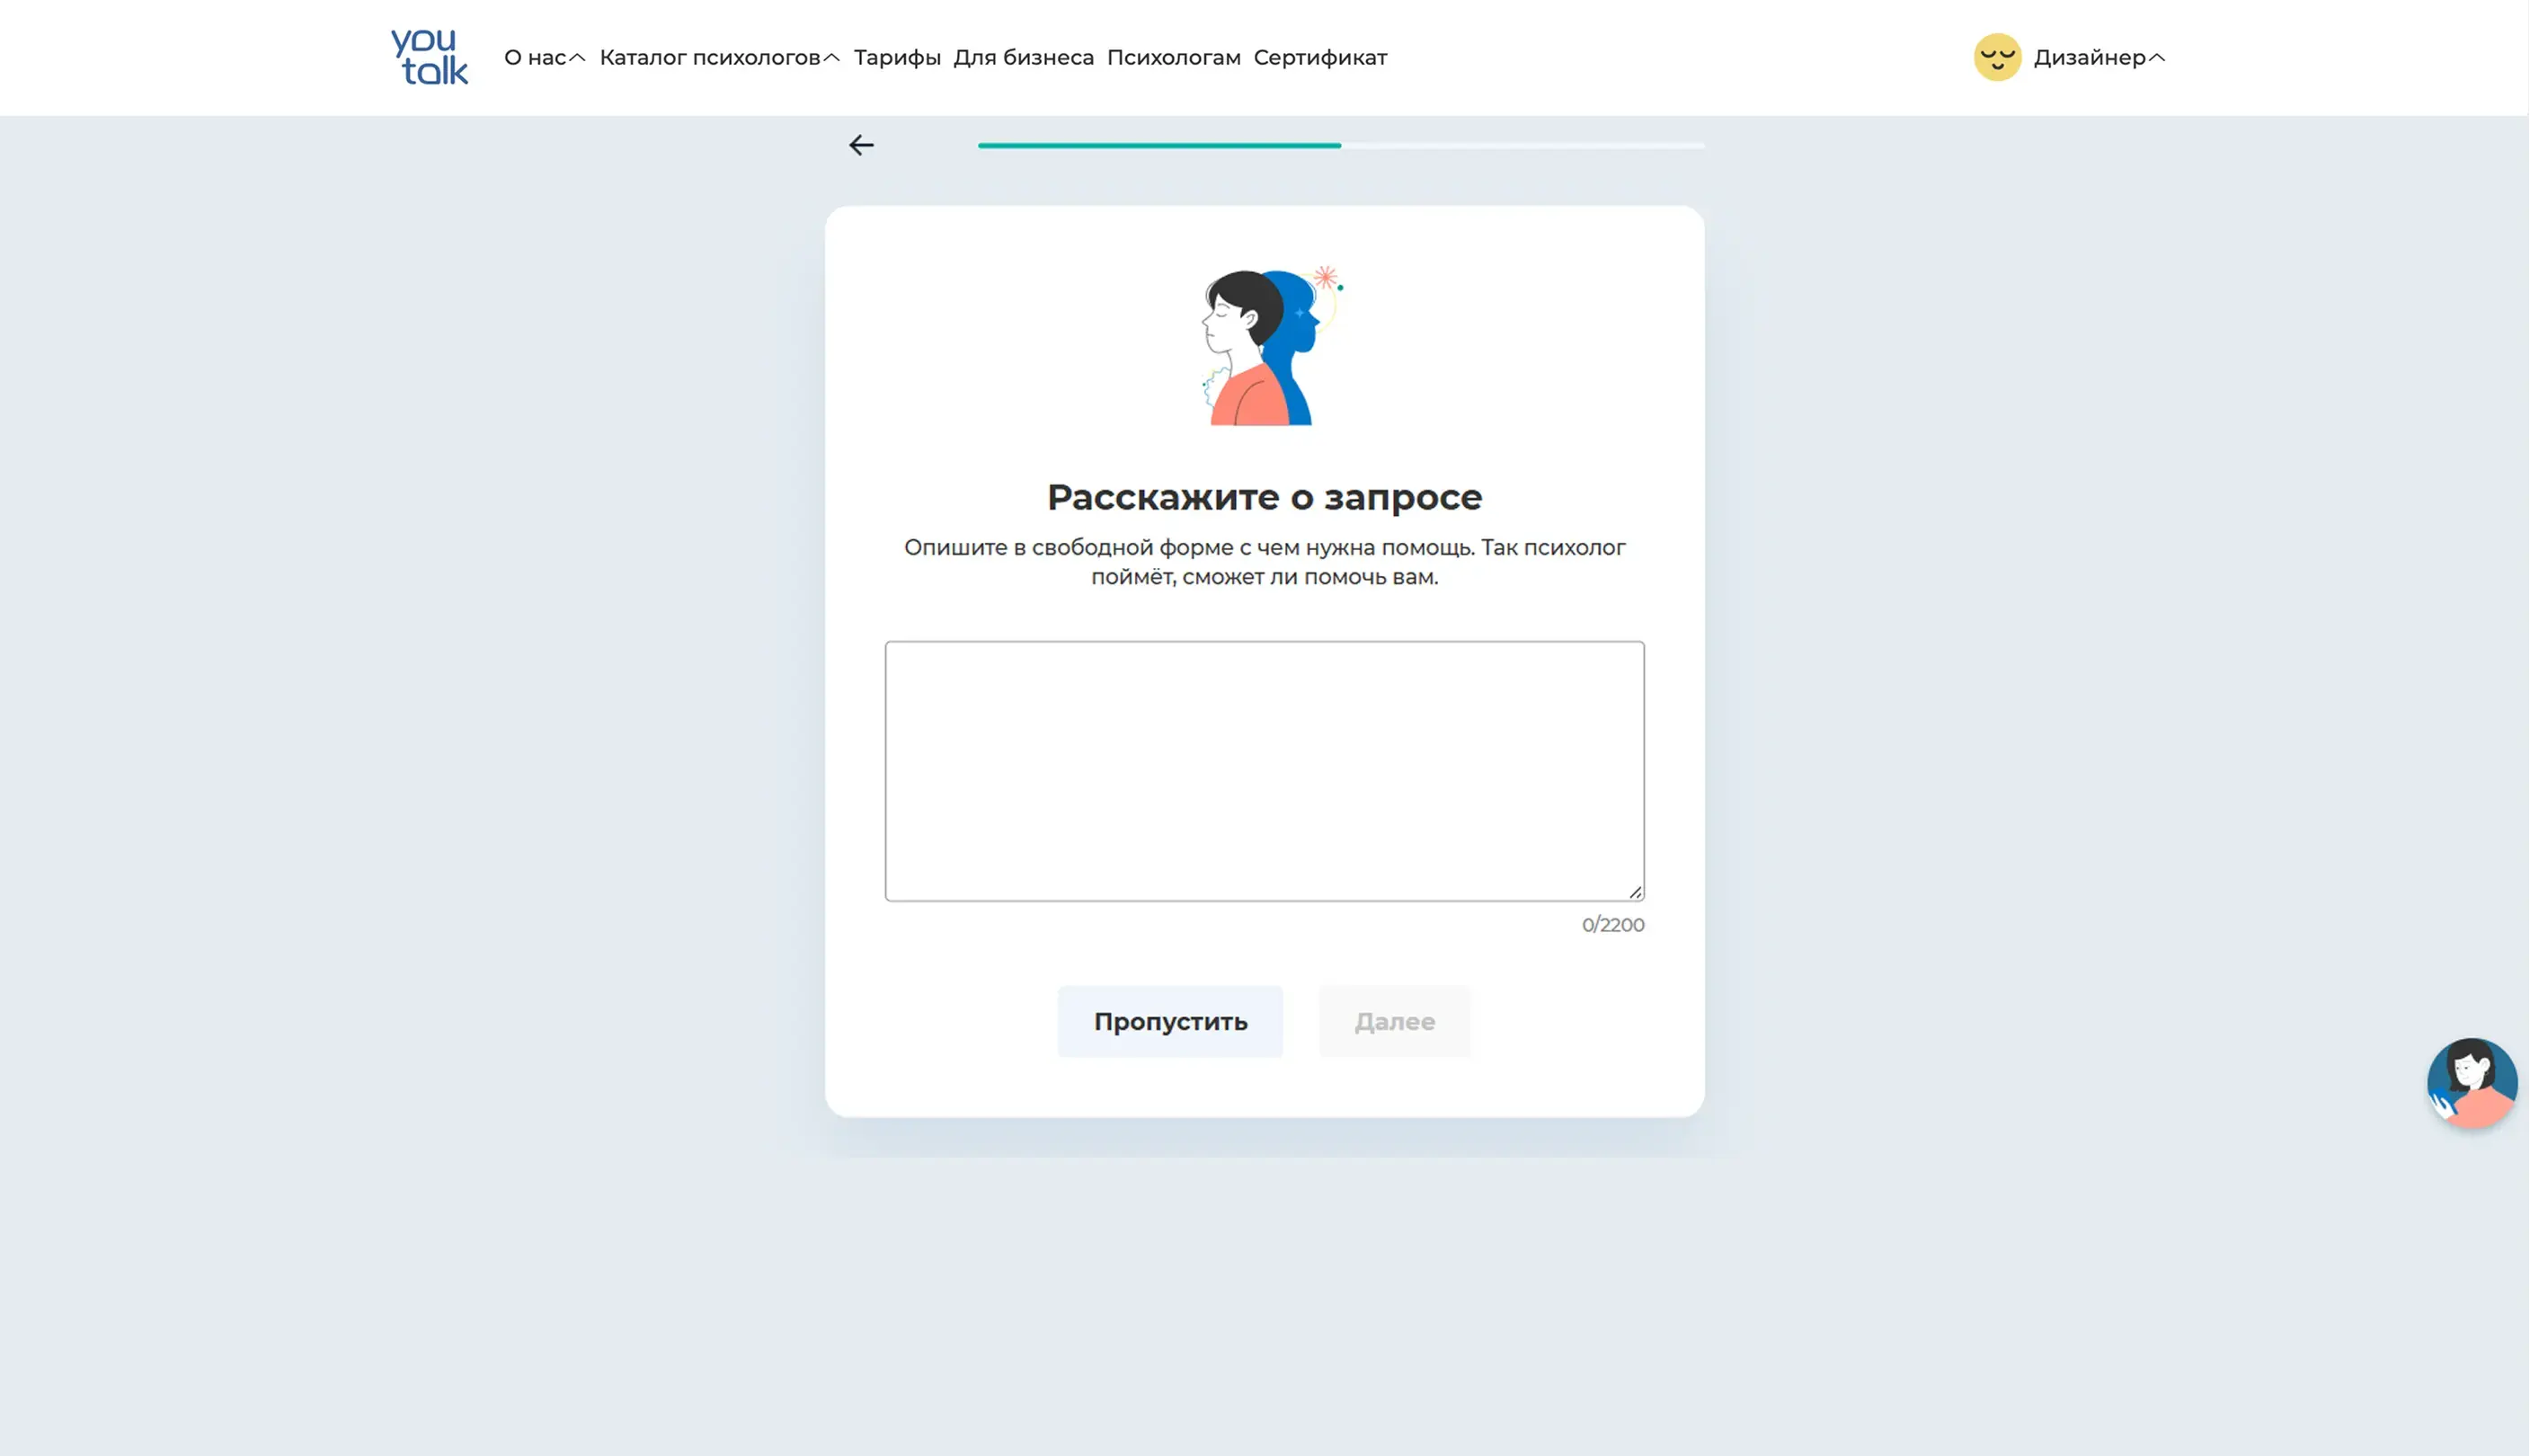Click the chevron next to 'О нас'
2530x1456 pixels.
point(578,58)
